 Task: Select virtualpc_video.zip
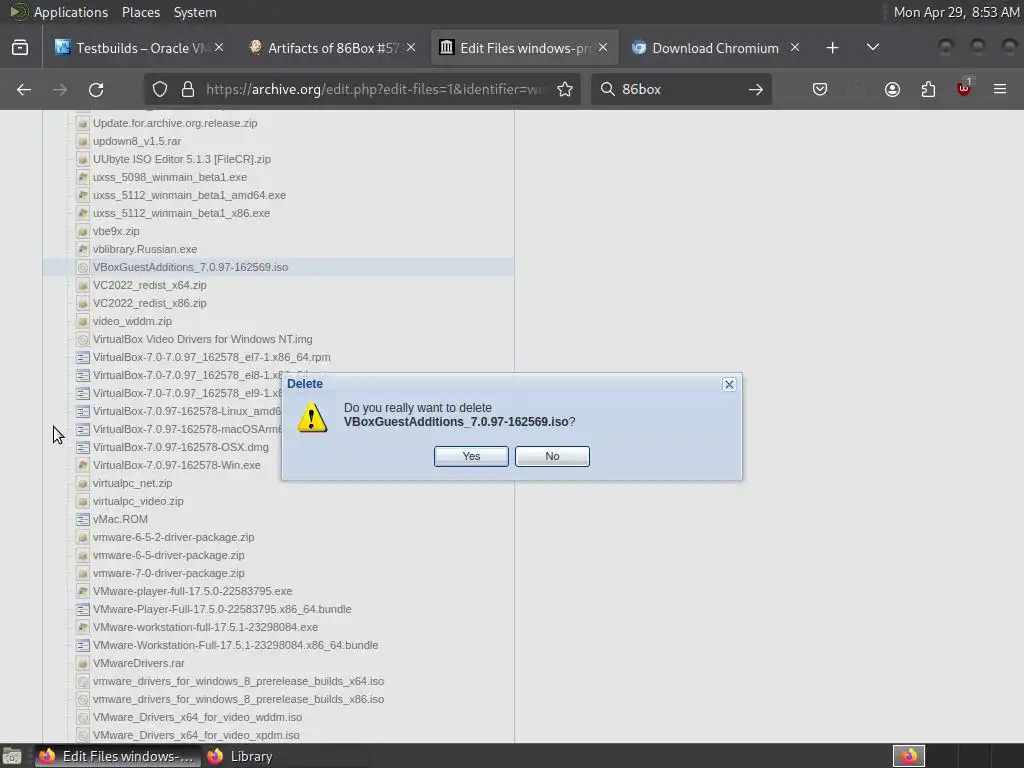coord(138,501)
